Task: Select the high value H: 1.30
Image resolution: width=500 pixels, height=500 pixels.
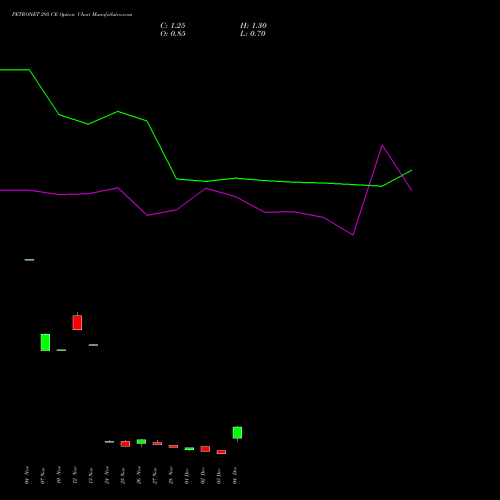Action: point(253,26)
